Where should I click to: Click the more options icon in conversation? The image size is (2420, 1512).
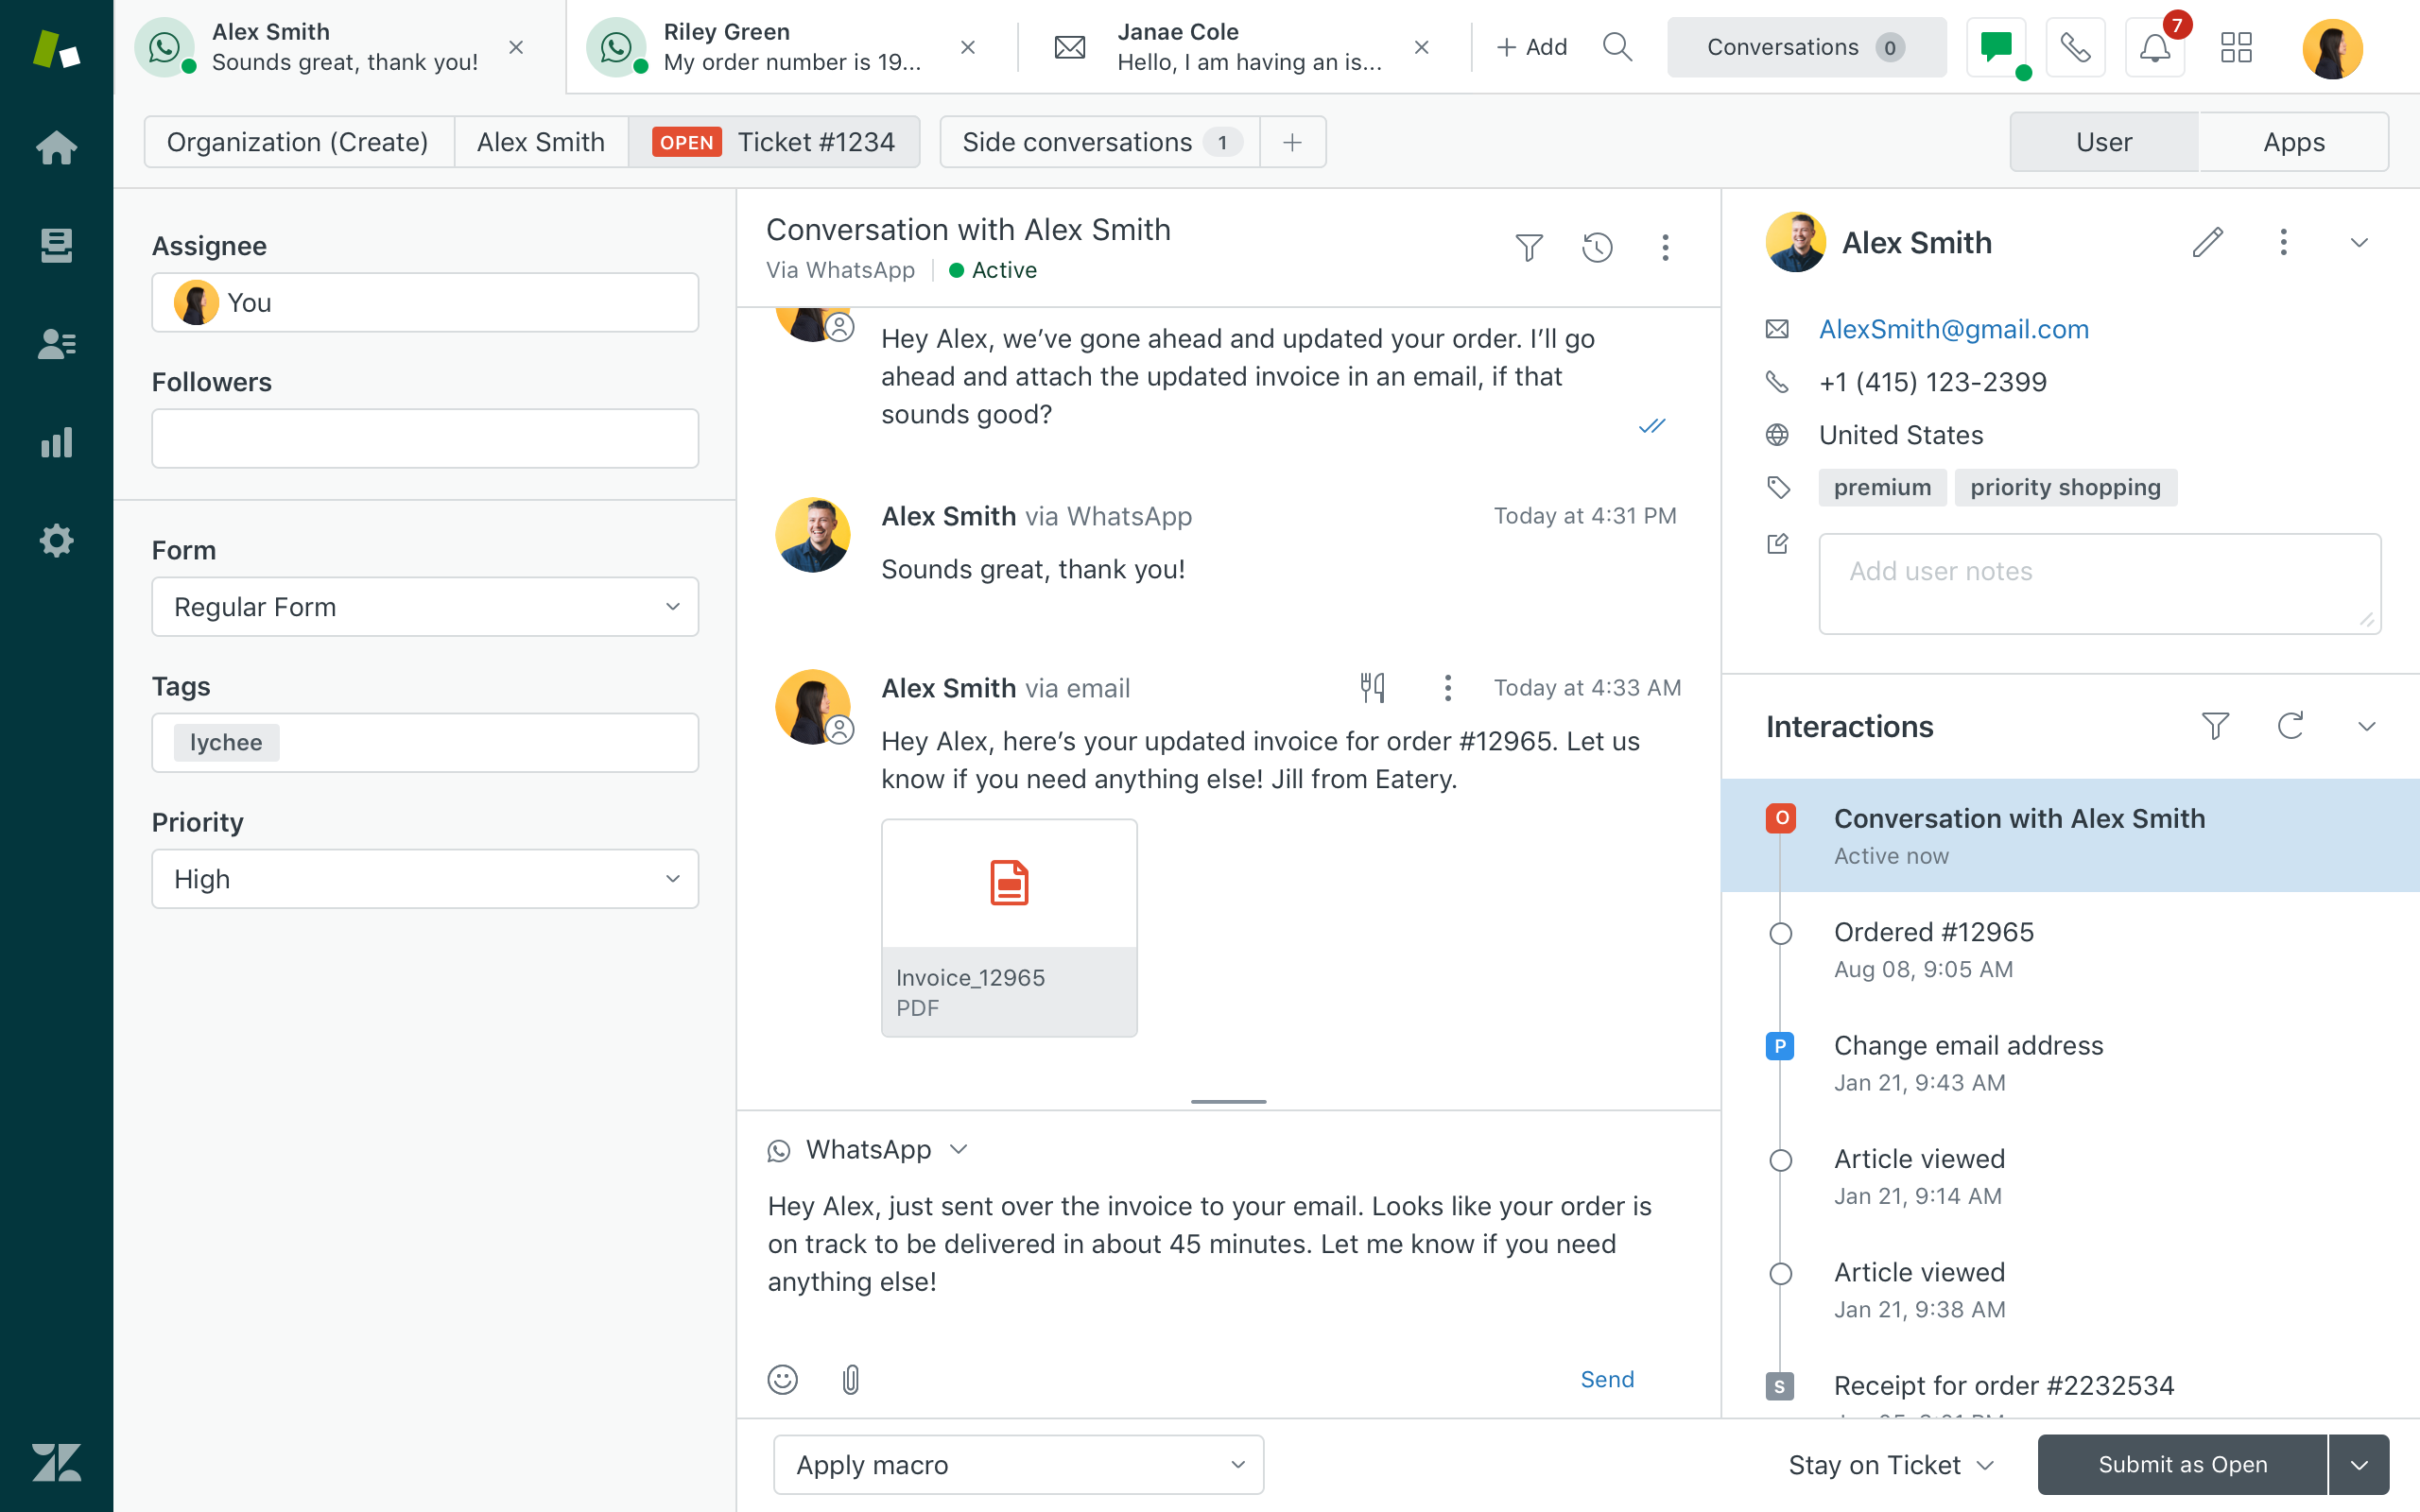coord(1664,244)
